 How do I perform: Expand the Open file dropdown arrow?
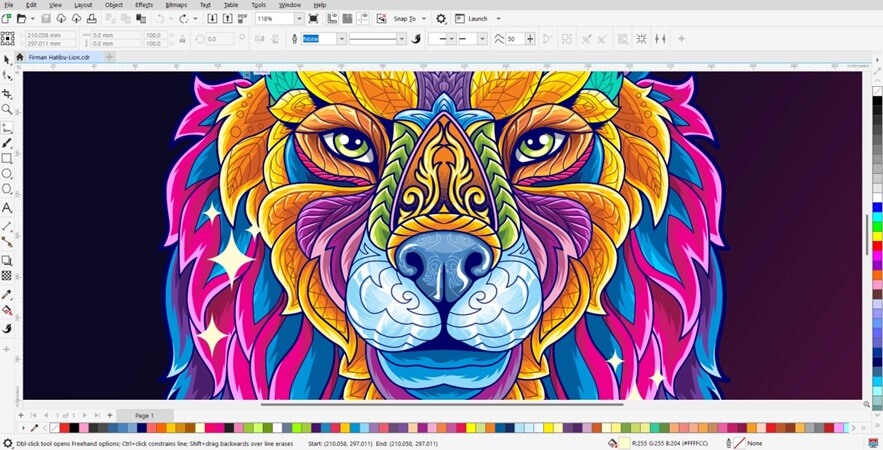(x=32, y=19)
